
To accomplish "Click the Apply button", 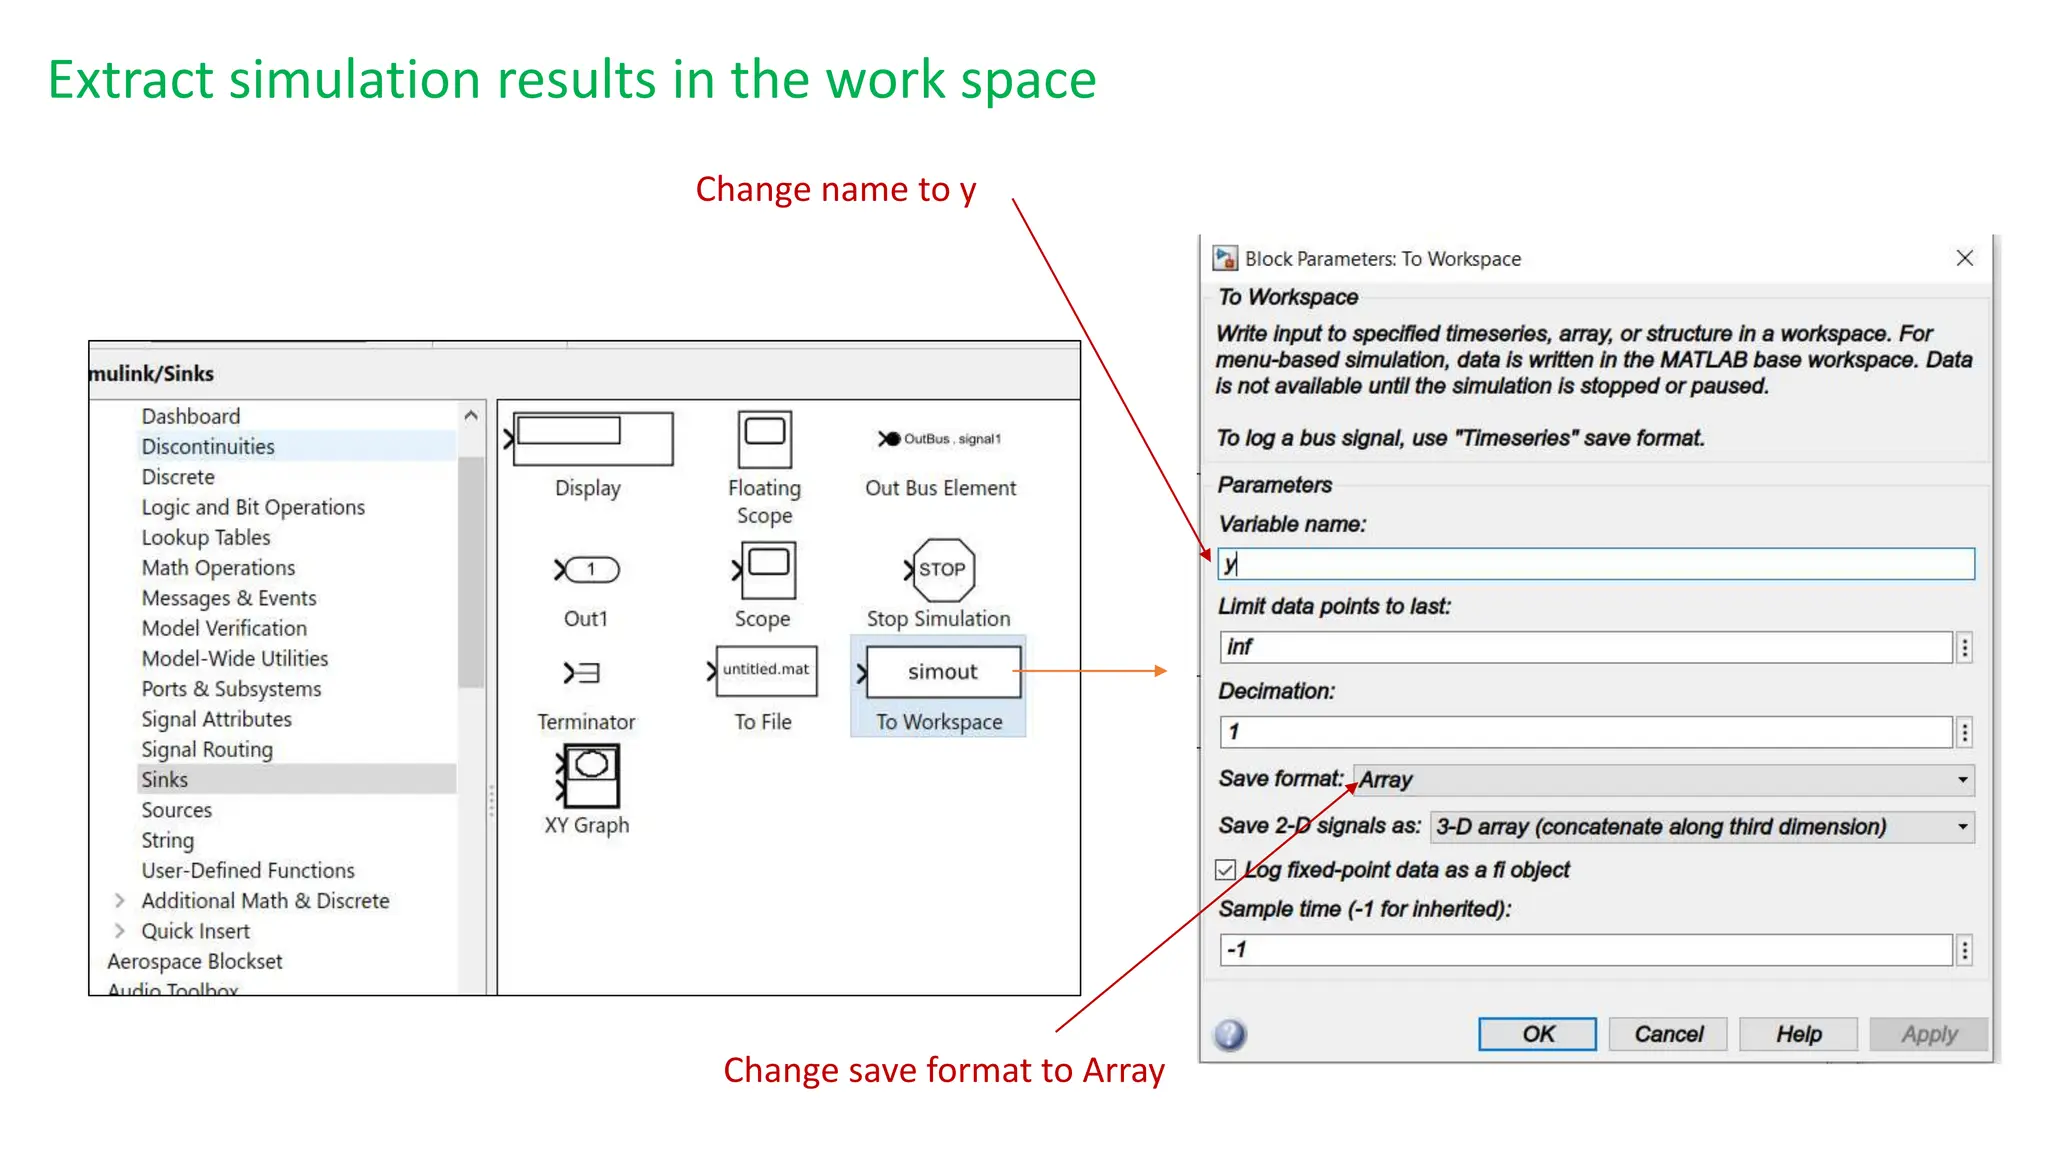I will pos(1929,1034).
